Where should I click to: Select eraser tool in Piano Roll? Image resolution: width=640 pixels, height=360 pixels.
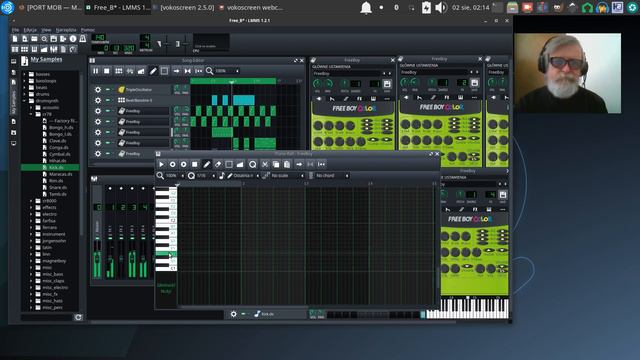pos(218,164)
